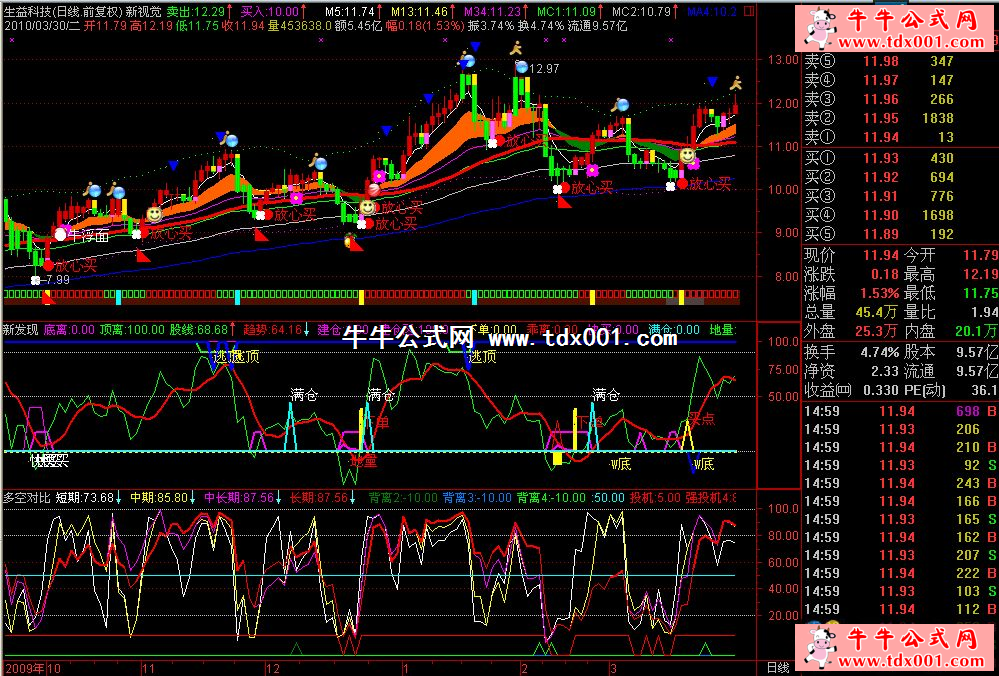Click the 现价 11.94 quote field
This screenshot has width=999, height=676.
pyautogui.click(x=851, y=255)
